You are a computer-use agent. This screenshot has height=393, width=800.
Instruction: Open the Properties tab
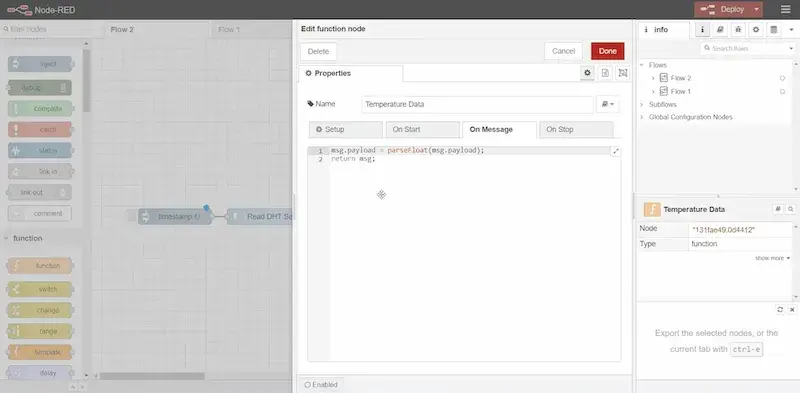(351, 73)
